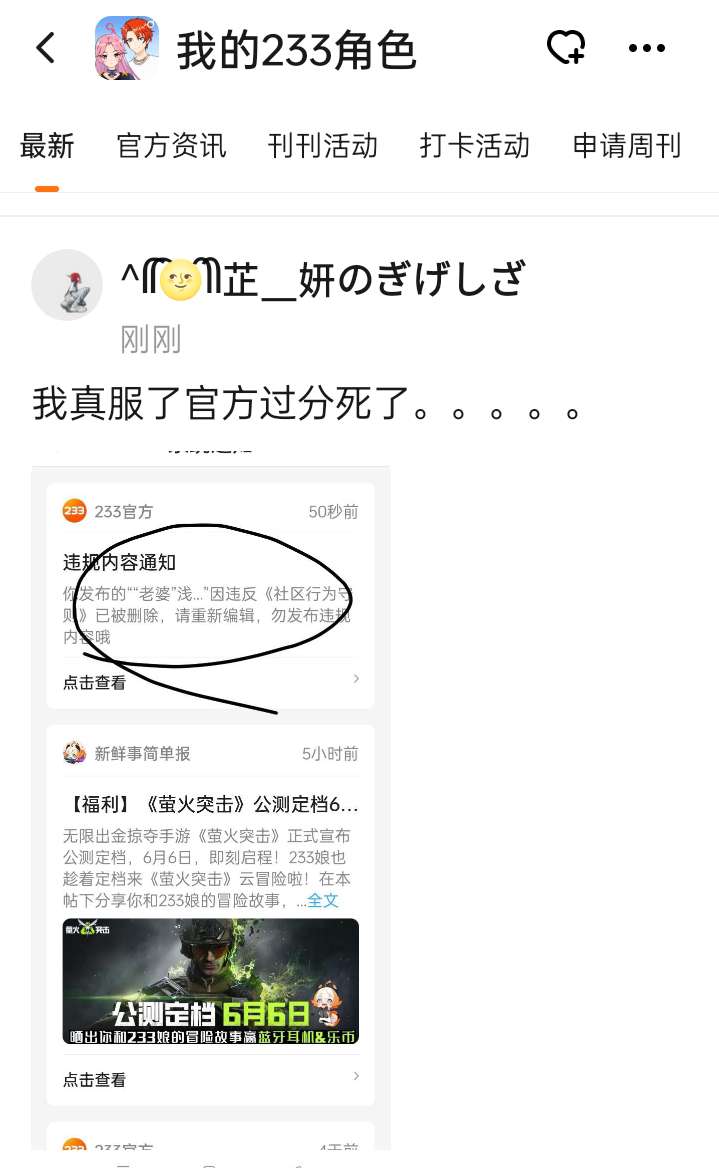View the poster's profile avatar

click(x=67, y=285)
